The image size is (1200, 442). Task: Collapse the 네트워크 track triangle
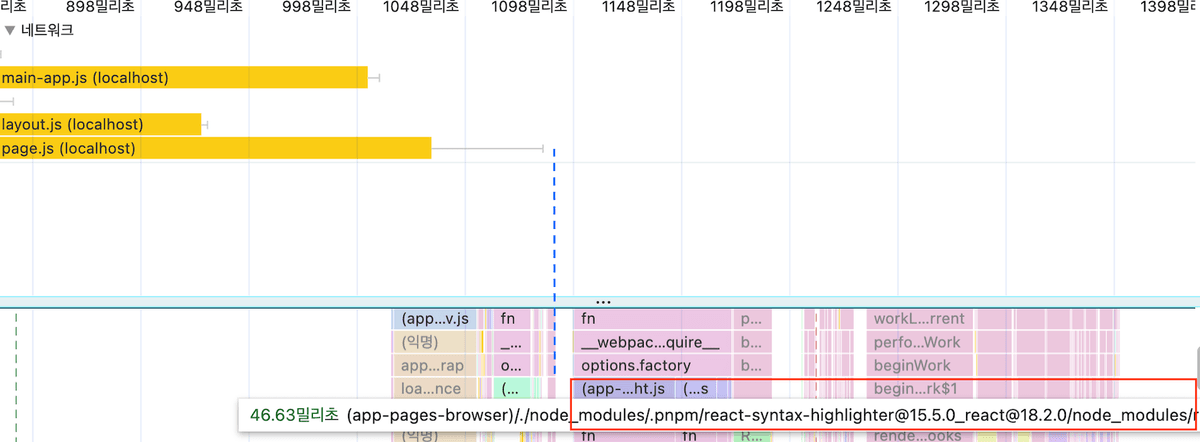point(10,31)
